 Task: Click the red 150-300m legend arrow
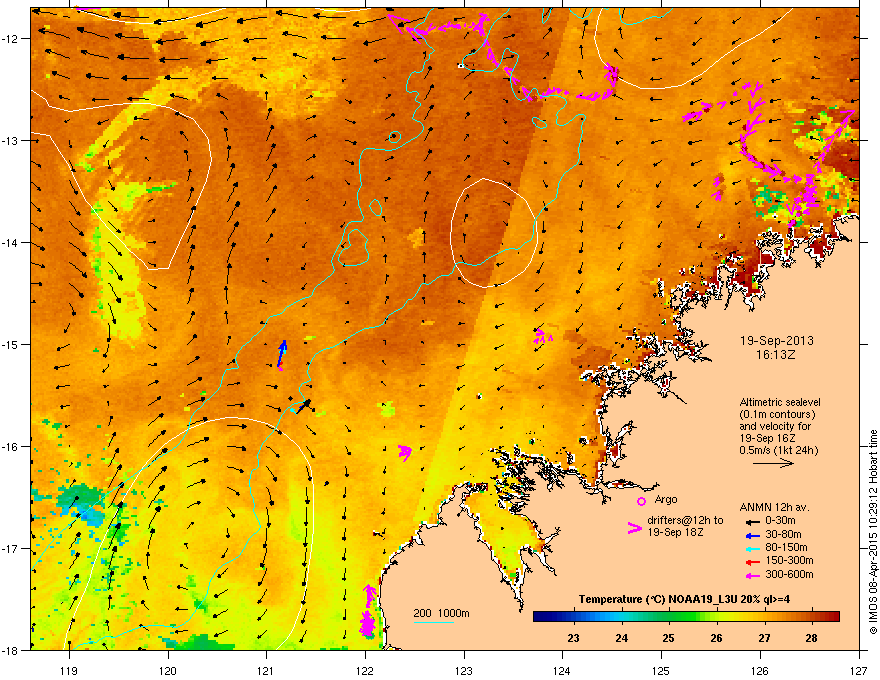[751, 561]
